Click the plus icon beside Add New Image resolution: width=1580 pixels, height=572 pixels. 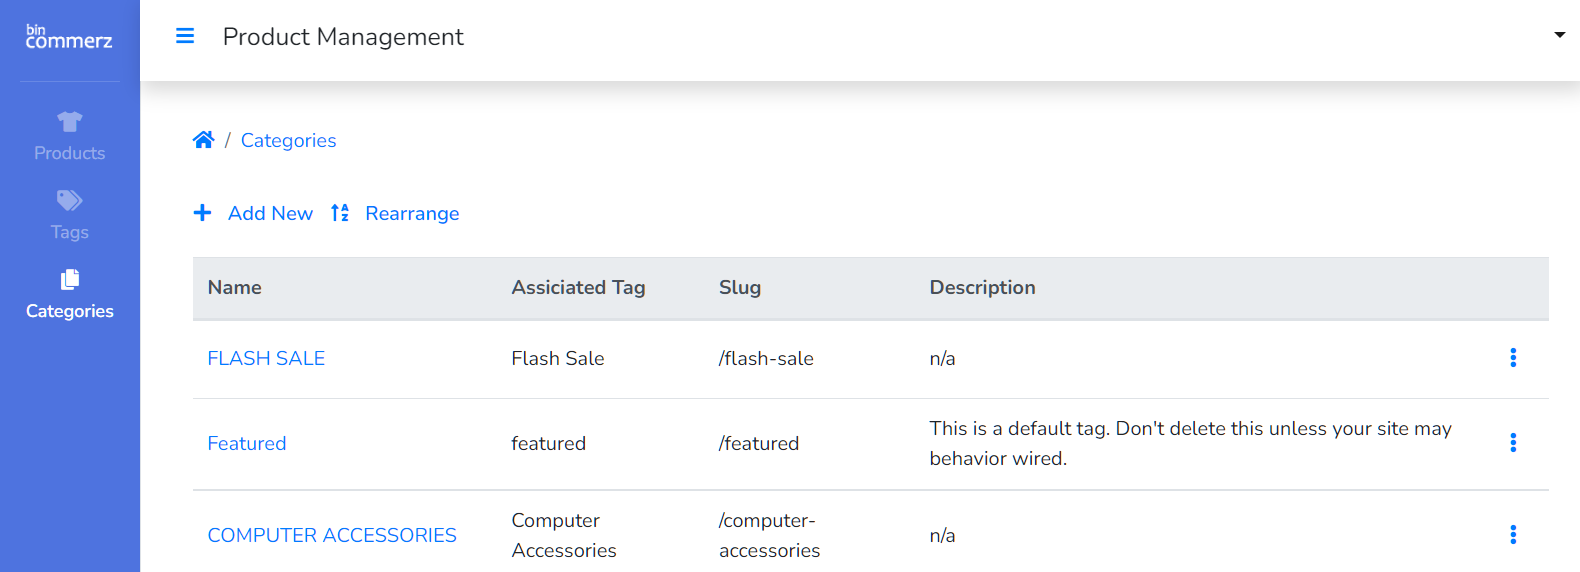[x=202, y=213]
